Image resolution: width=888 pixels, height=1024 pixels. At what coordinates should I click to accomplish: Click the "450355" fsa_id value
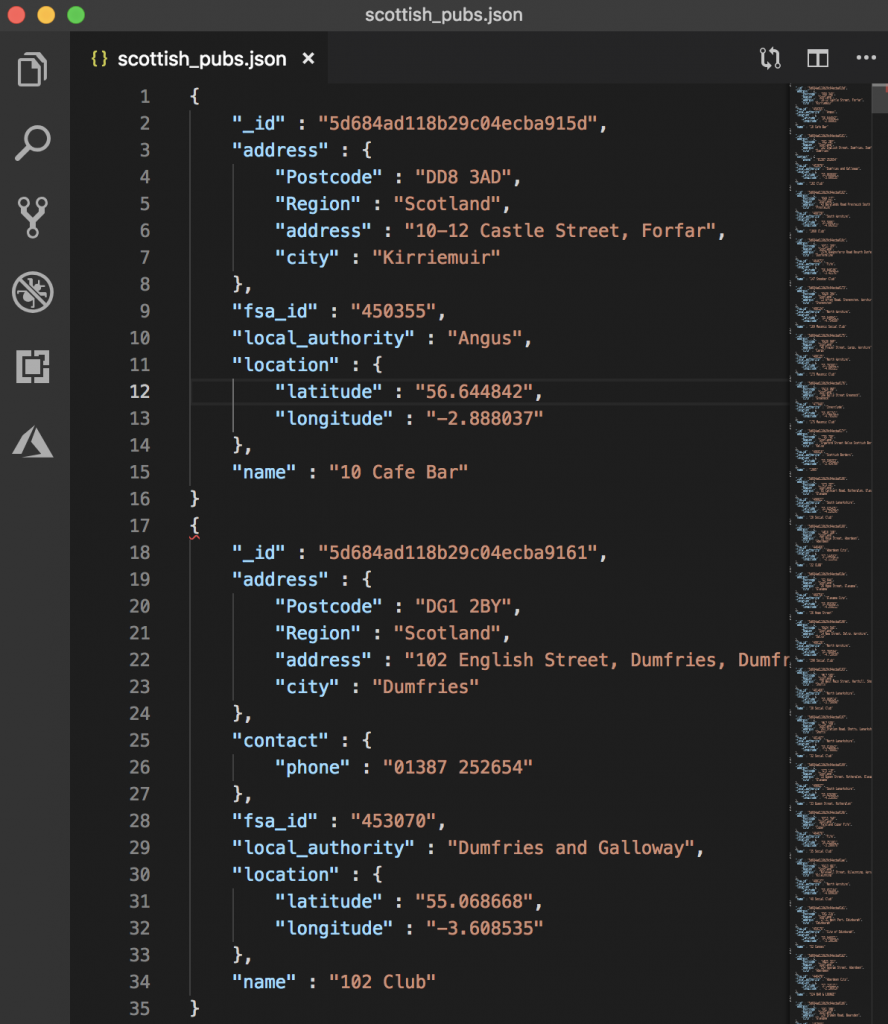[393, 311]
